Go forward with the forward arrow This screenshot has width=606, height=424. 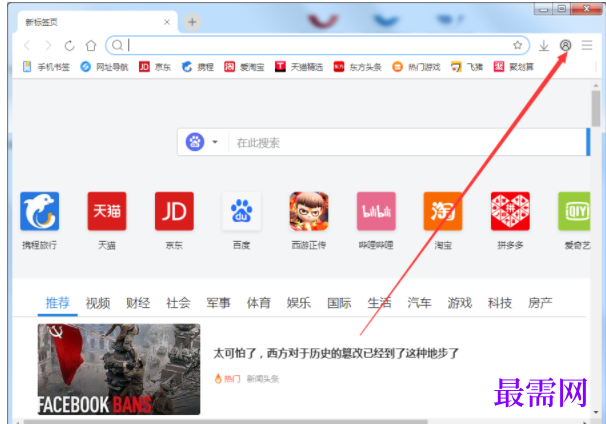point(48,46)
